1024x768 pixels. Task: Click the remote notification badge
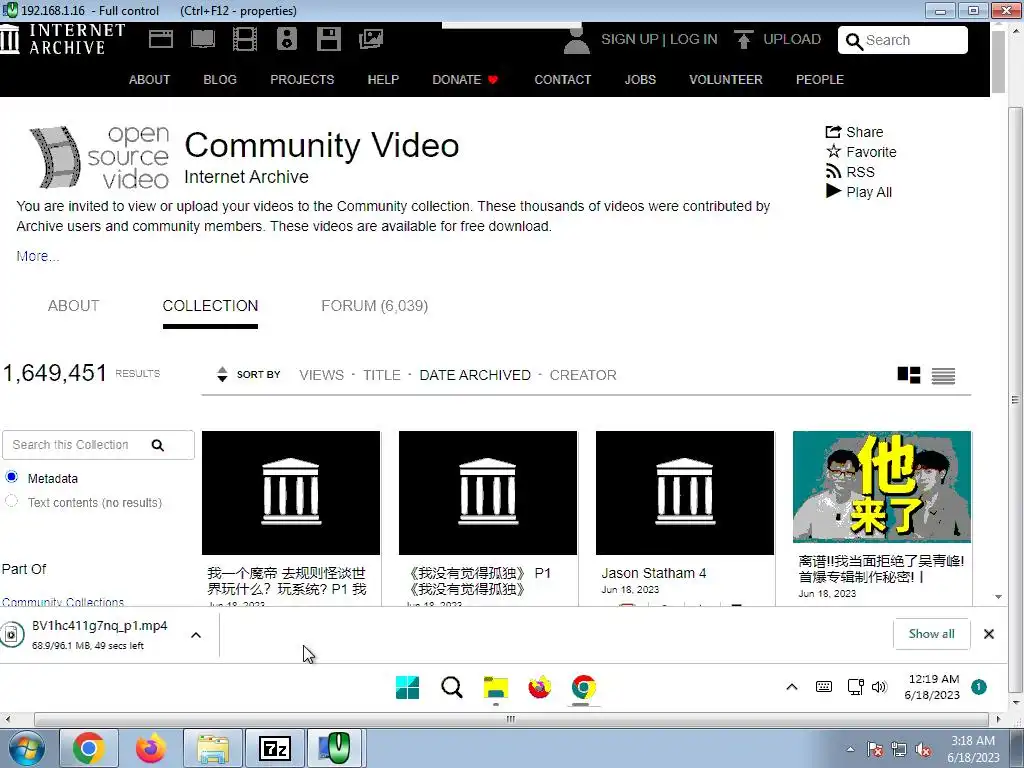coord(978,687)
